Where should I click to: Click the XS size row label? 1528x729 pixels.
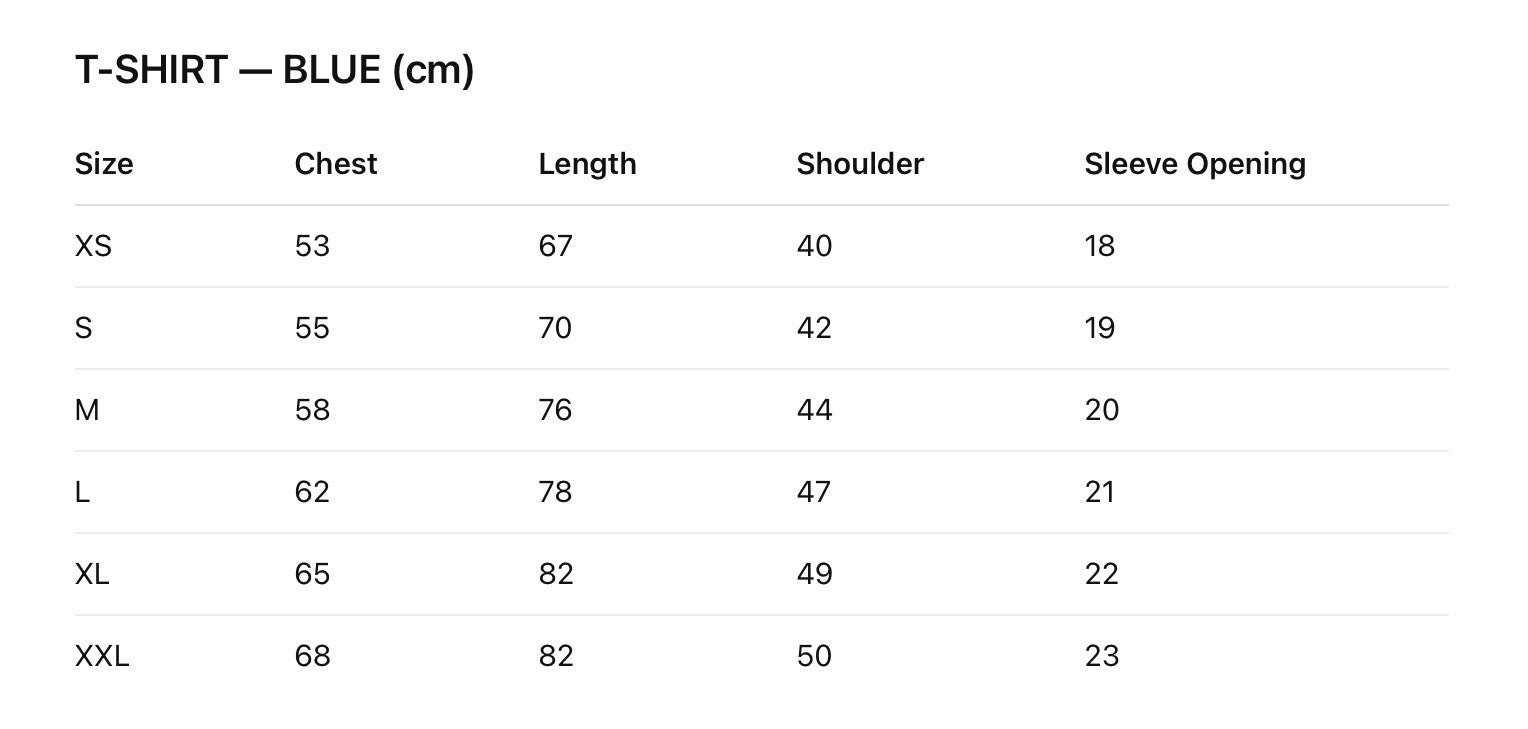coord(93,246)
